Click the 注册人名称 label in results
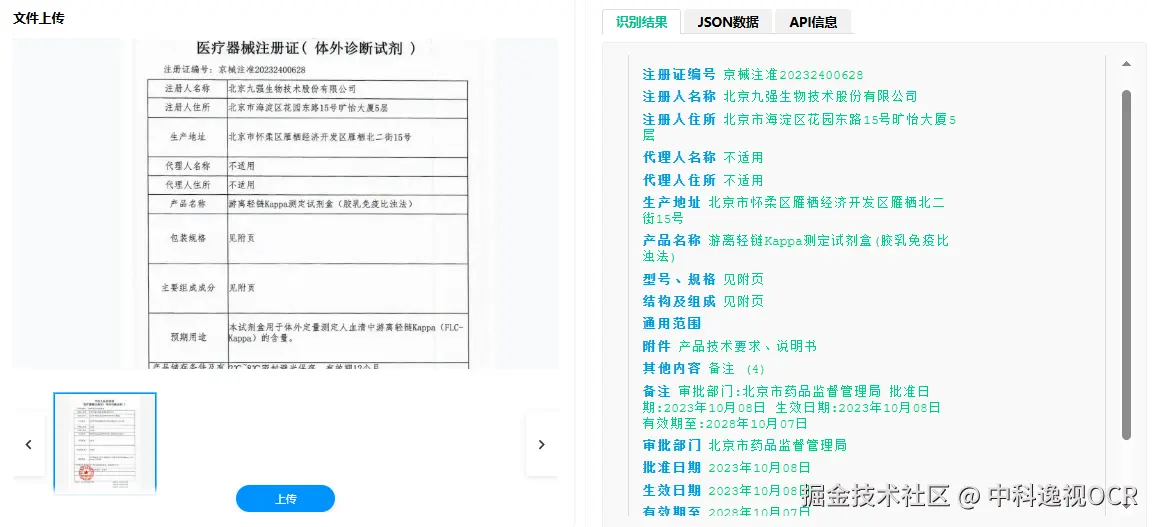This screenshot has width=1155, height=527. [x=679, y=97]
